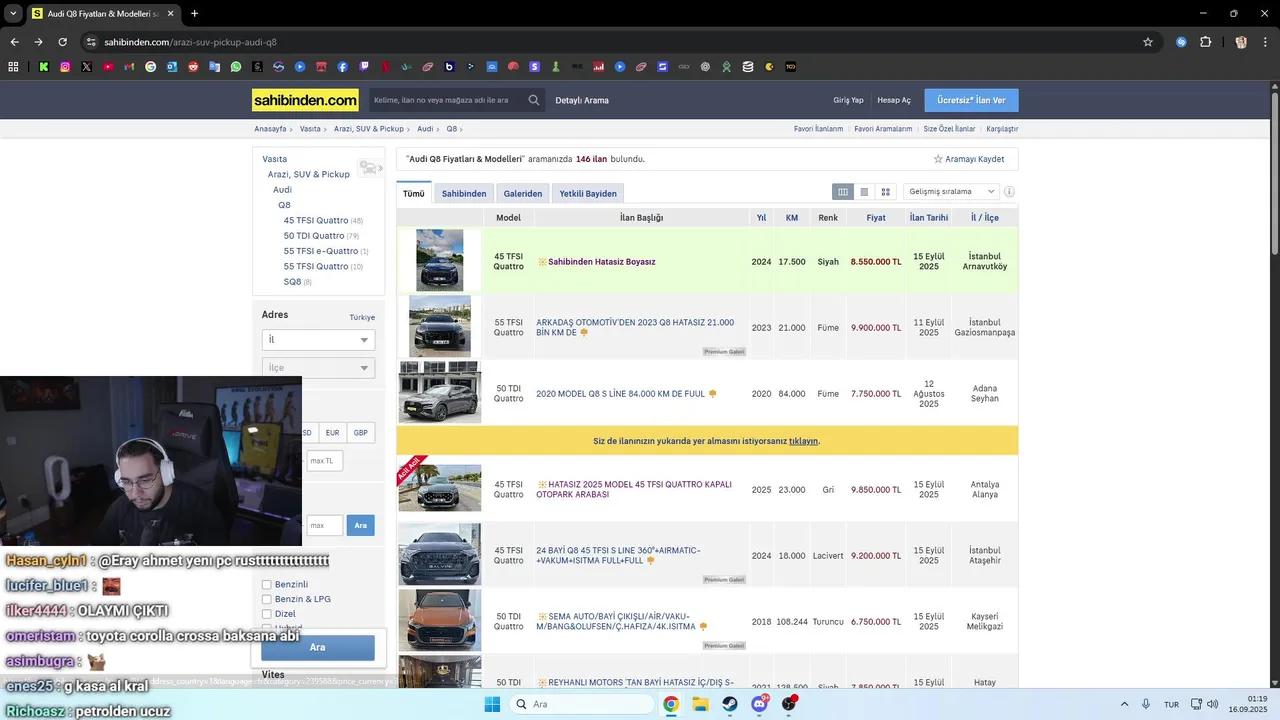The height and width of the screenshot is (720, 1280).
Task: Select the Tümü tab
Action: coord(414,193)
